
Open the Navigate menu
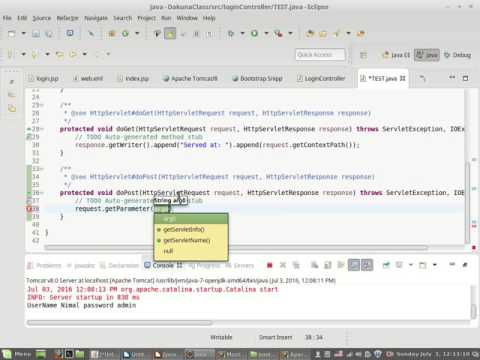click(x=96, y=18)
